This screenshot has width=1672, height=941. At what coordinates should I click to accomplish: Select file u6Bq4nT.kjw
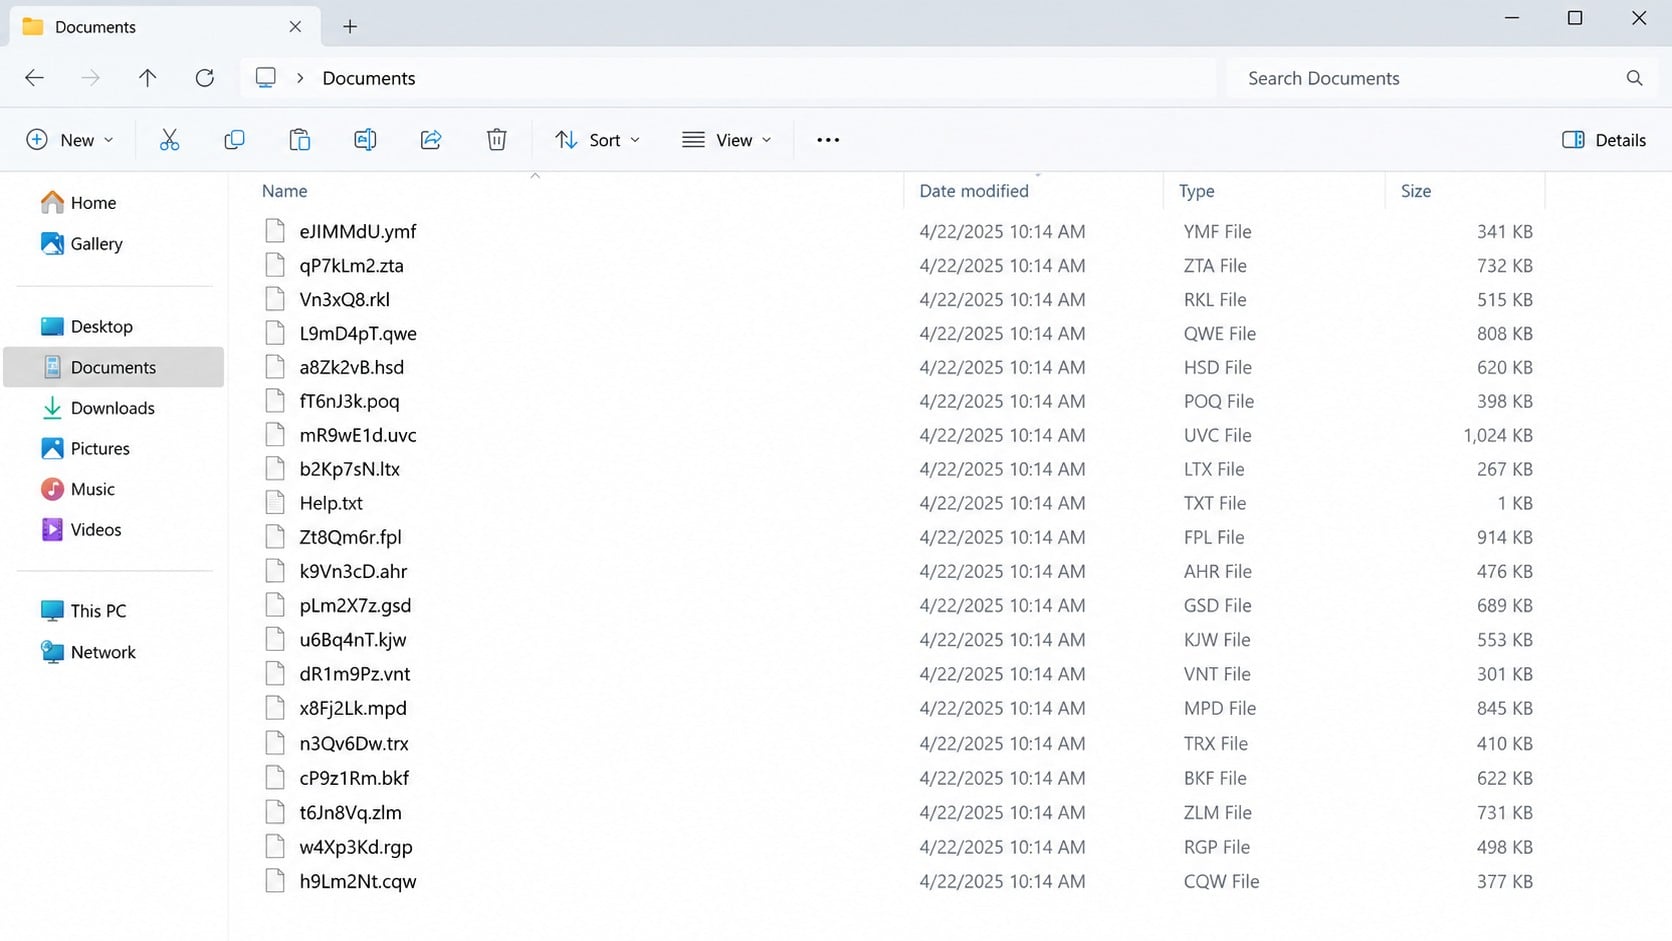[x=353, y=640]
